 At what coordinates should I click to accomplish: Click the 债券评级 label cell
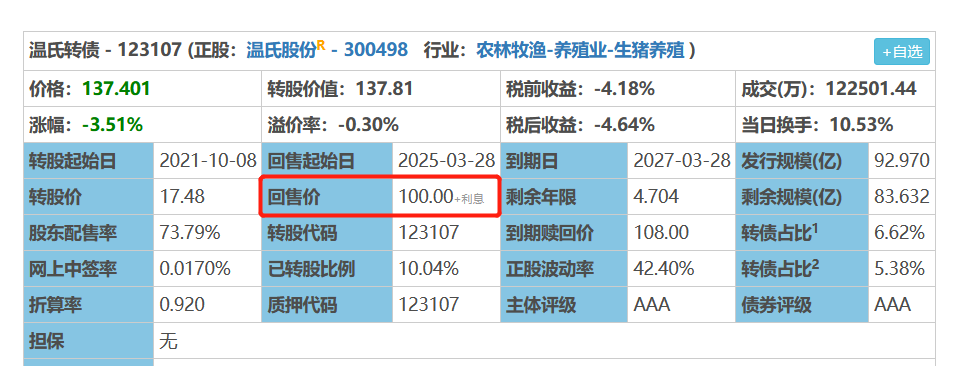pos(802,305)
